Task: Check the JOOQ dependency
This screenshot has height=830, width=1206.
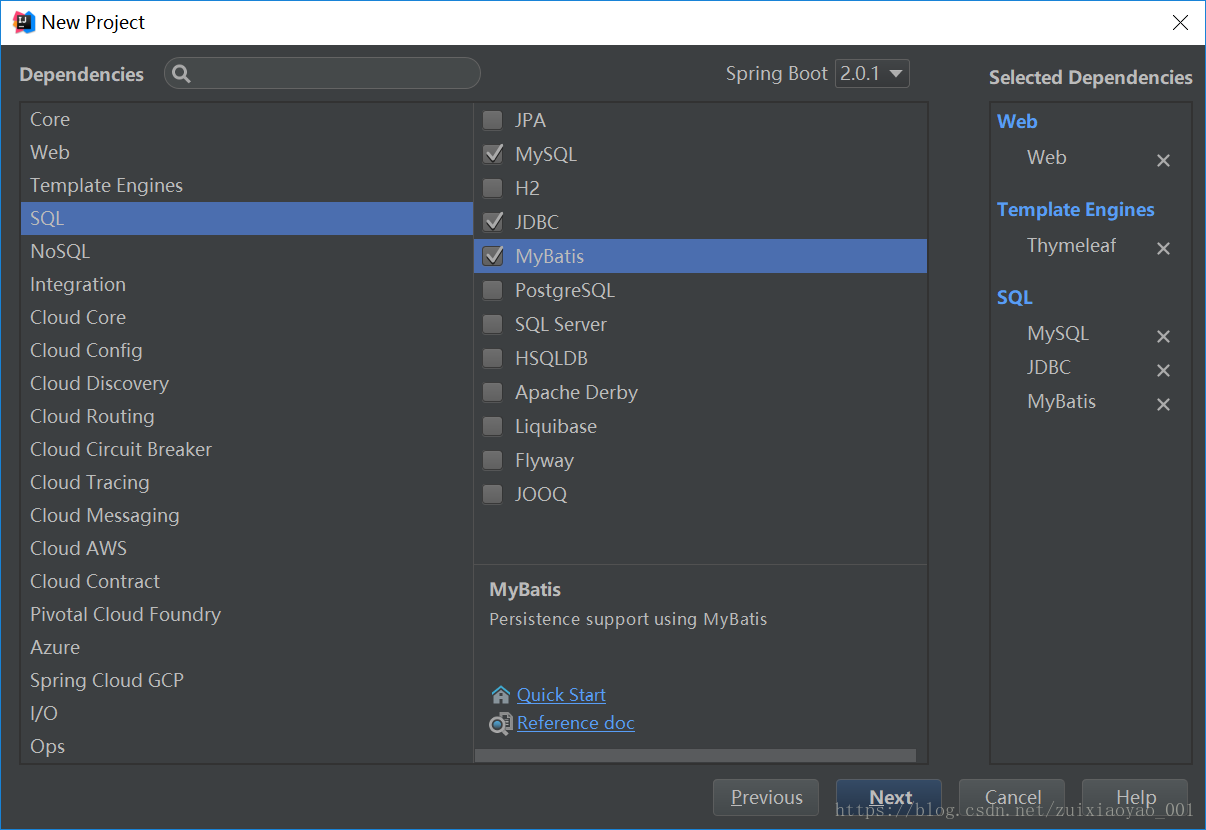Action: point(493,494)
